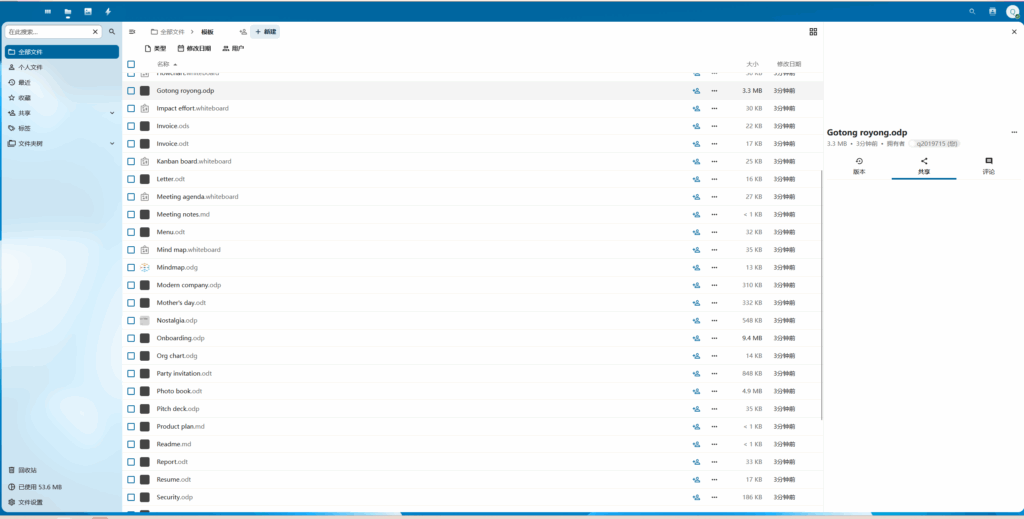Switch to the 版本 versions tab

coord(858,166)
